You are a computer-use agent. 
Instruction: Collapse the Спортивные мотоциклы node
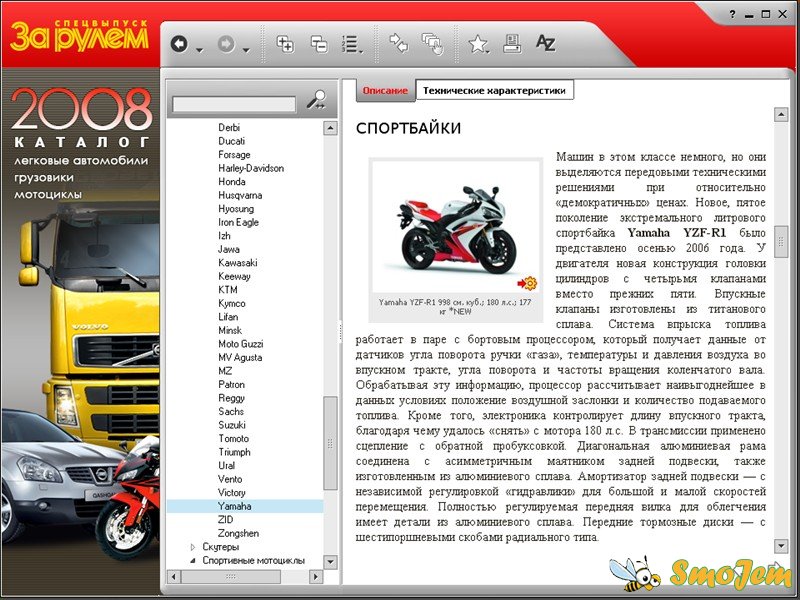coord(193,560)
